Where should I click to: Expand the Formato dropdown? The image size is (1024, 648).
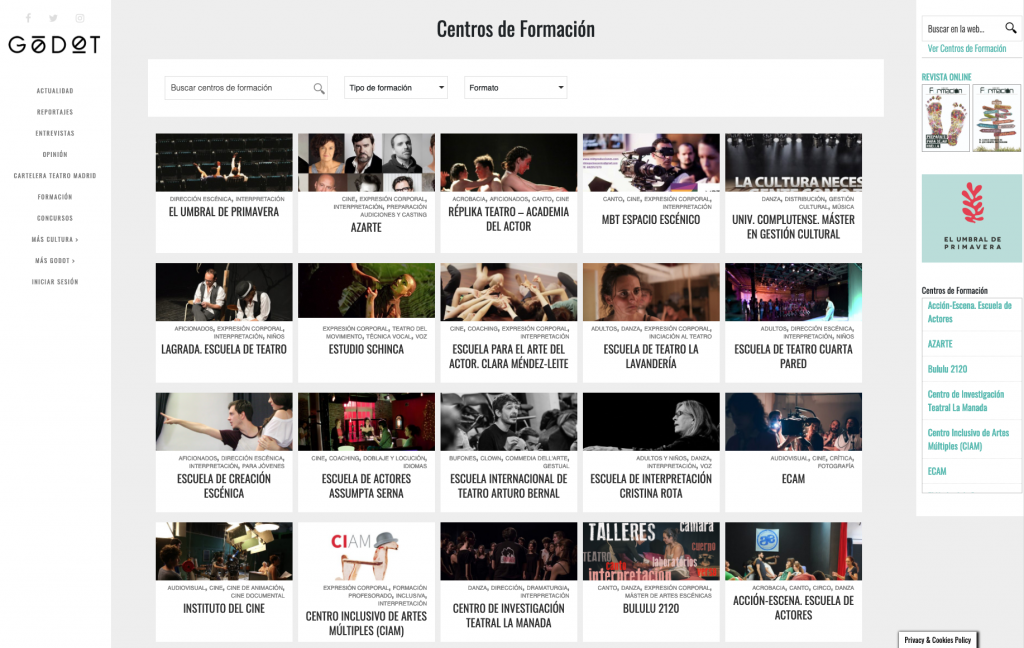516,88
